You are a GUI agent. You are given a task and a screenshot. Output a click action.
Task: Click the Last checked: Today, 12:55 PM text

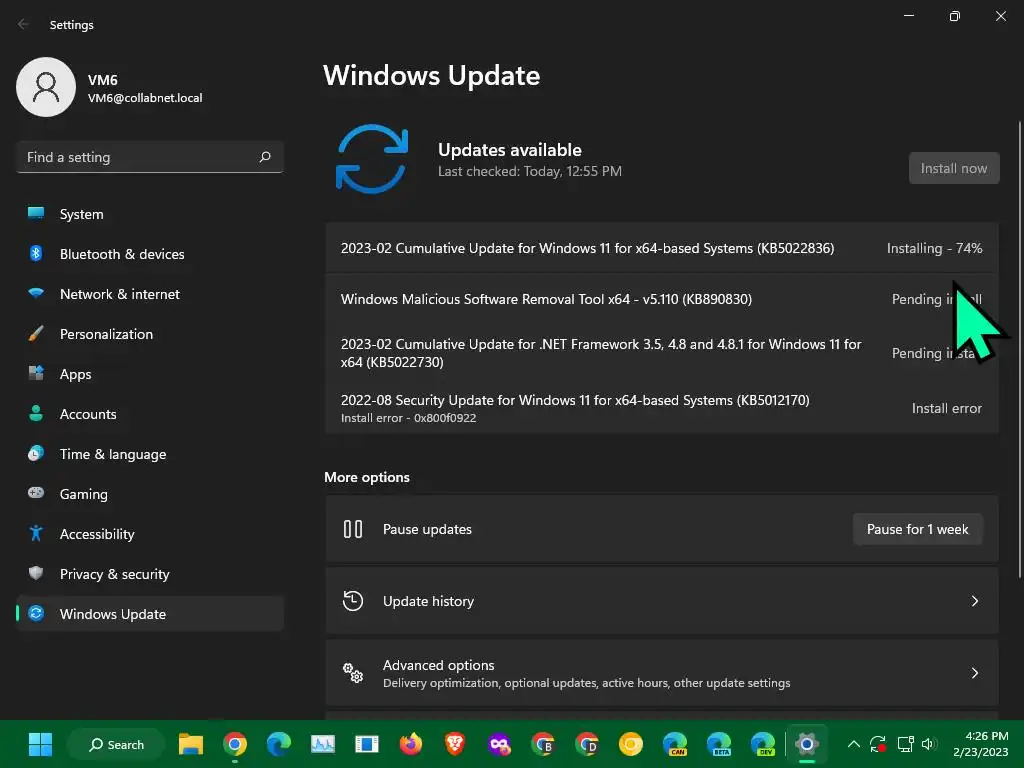coord(530,171)
